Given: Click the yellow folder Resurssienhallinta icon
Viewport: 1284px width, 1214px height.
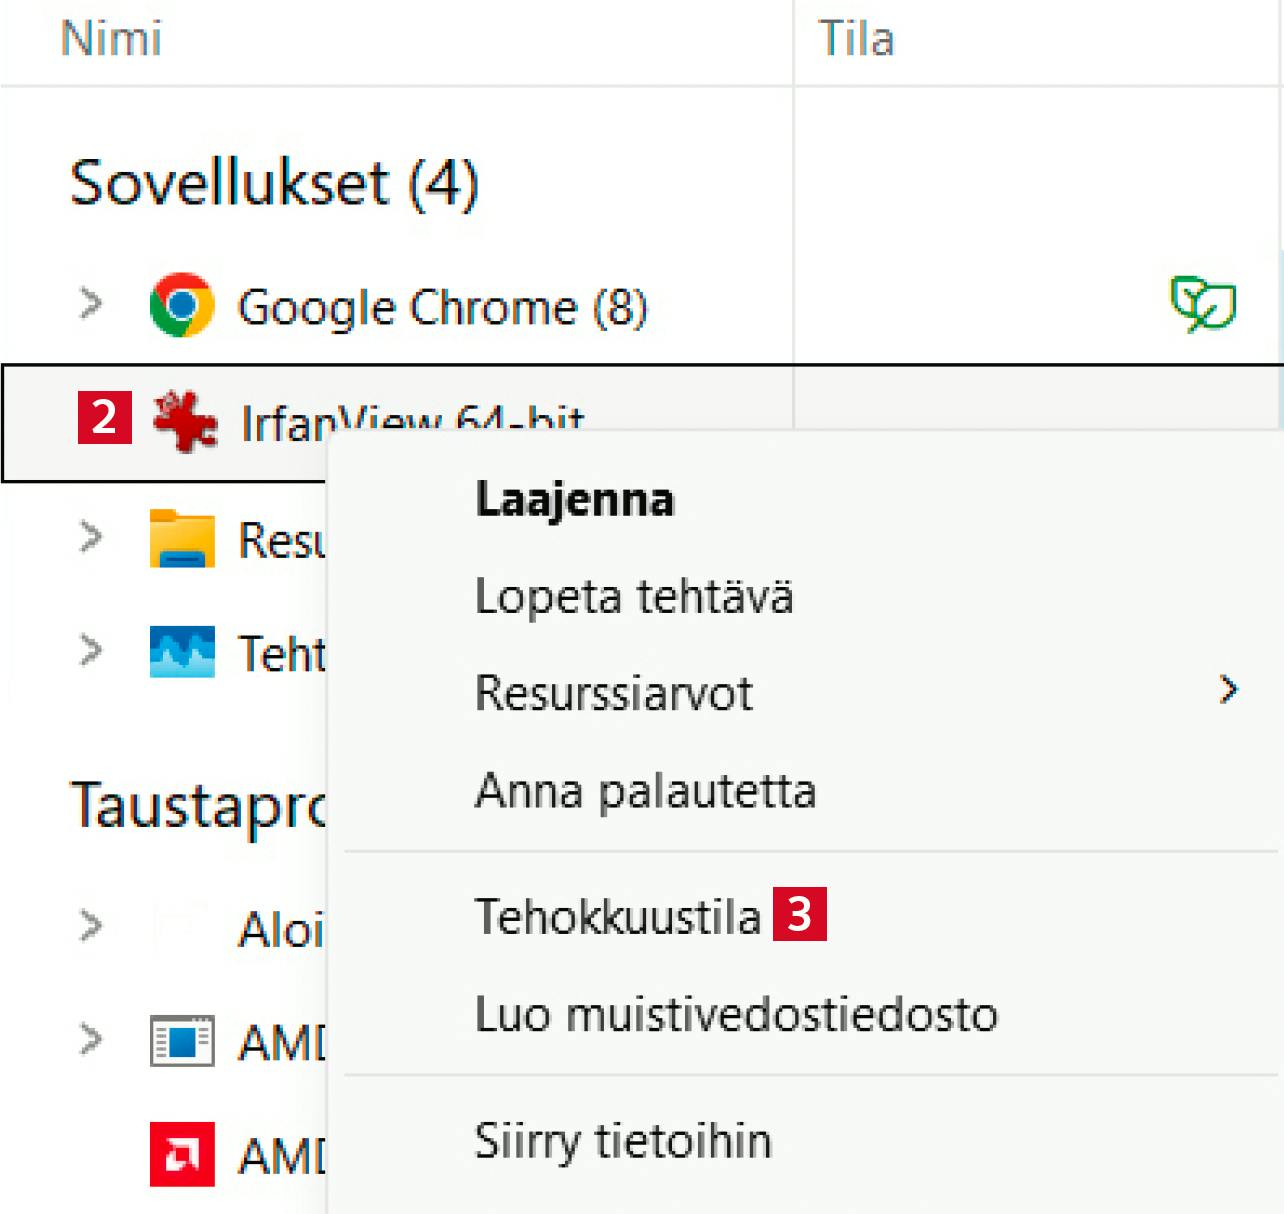Looking at the screenshot, I should 182,539.
